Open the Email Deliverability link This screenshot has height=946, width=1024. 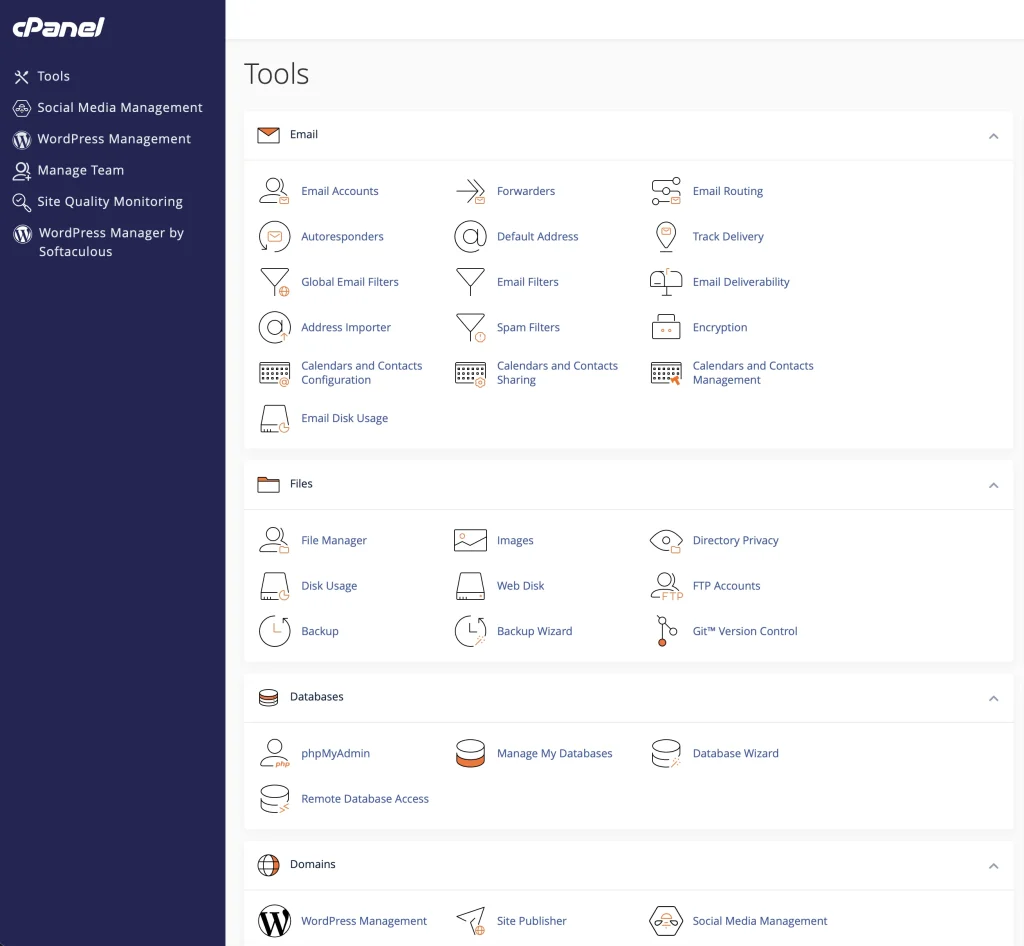740,282
